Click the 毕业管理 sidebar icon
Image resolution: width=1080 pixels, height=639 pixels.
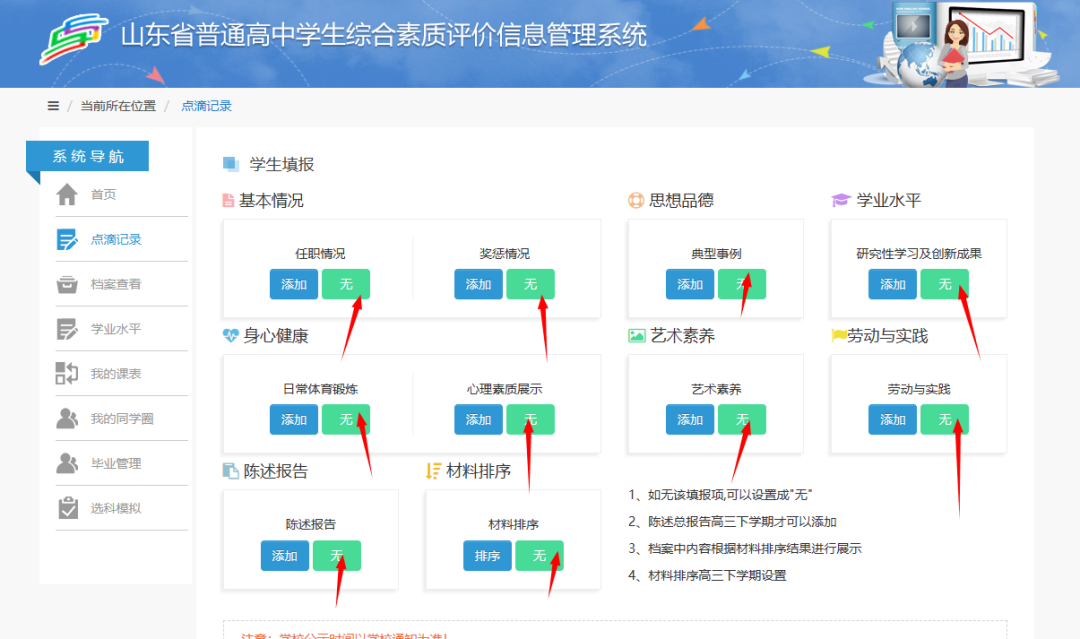click(68, 463)
